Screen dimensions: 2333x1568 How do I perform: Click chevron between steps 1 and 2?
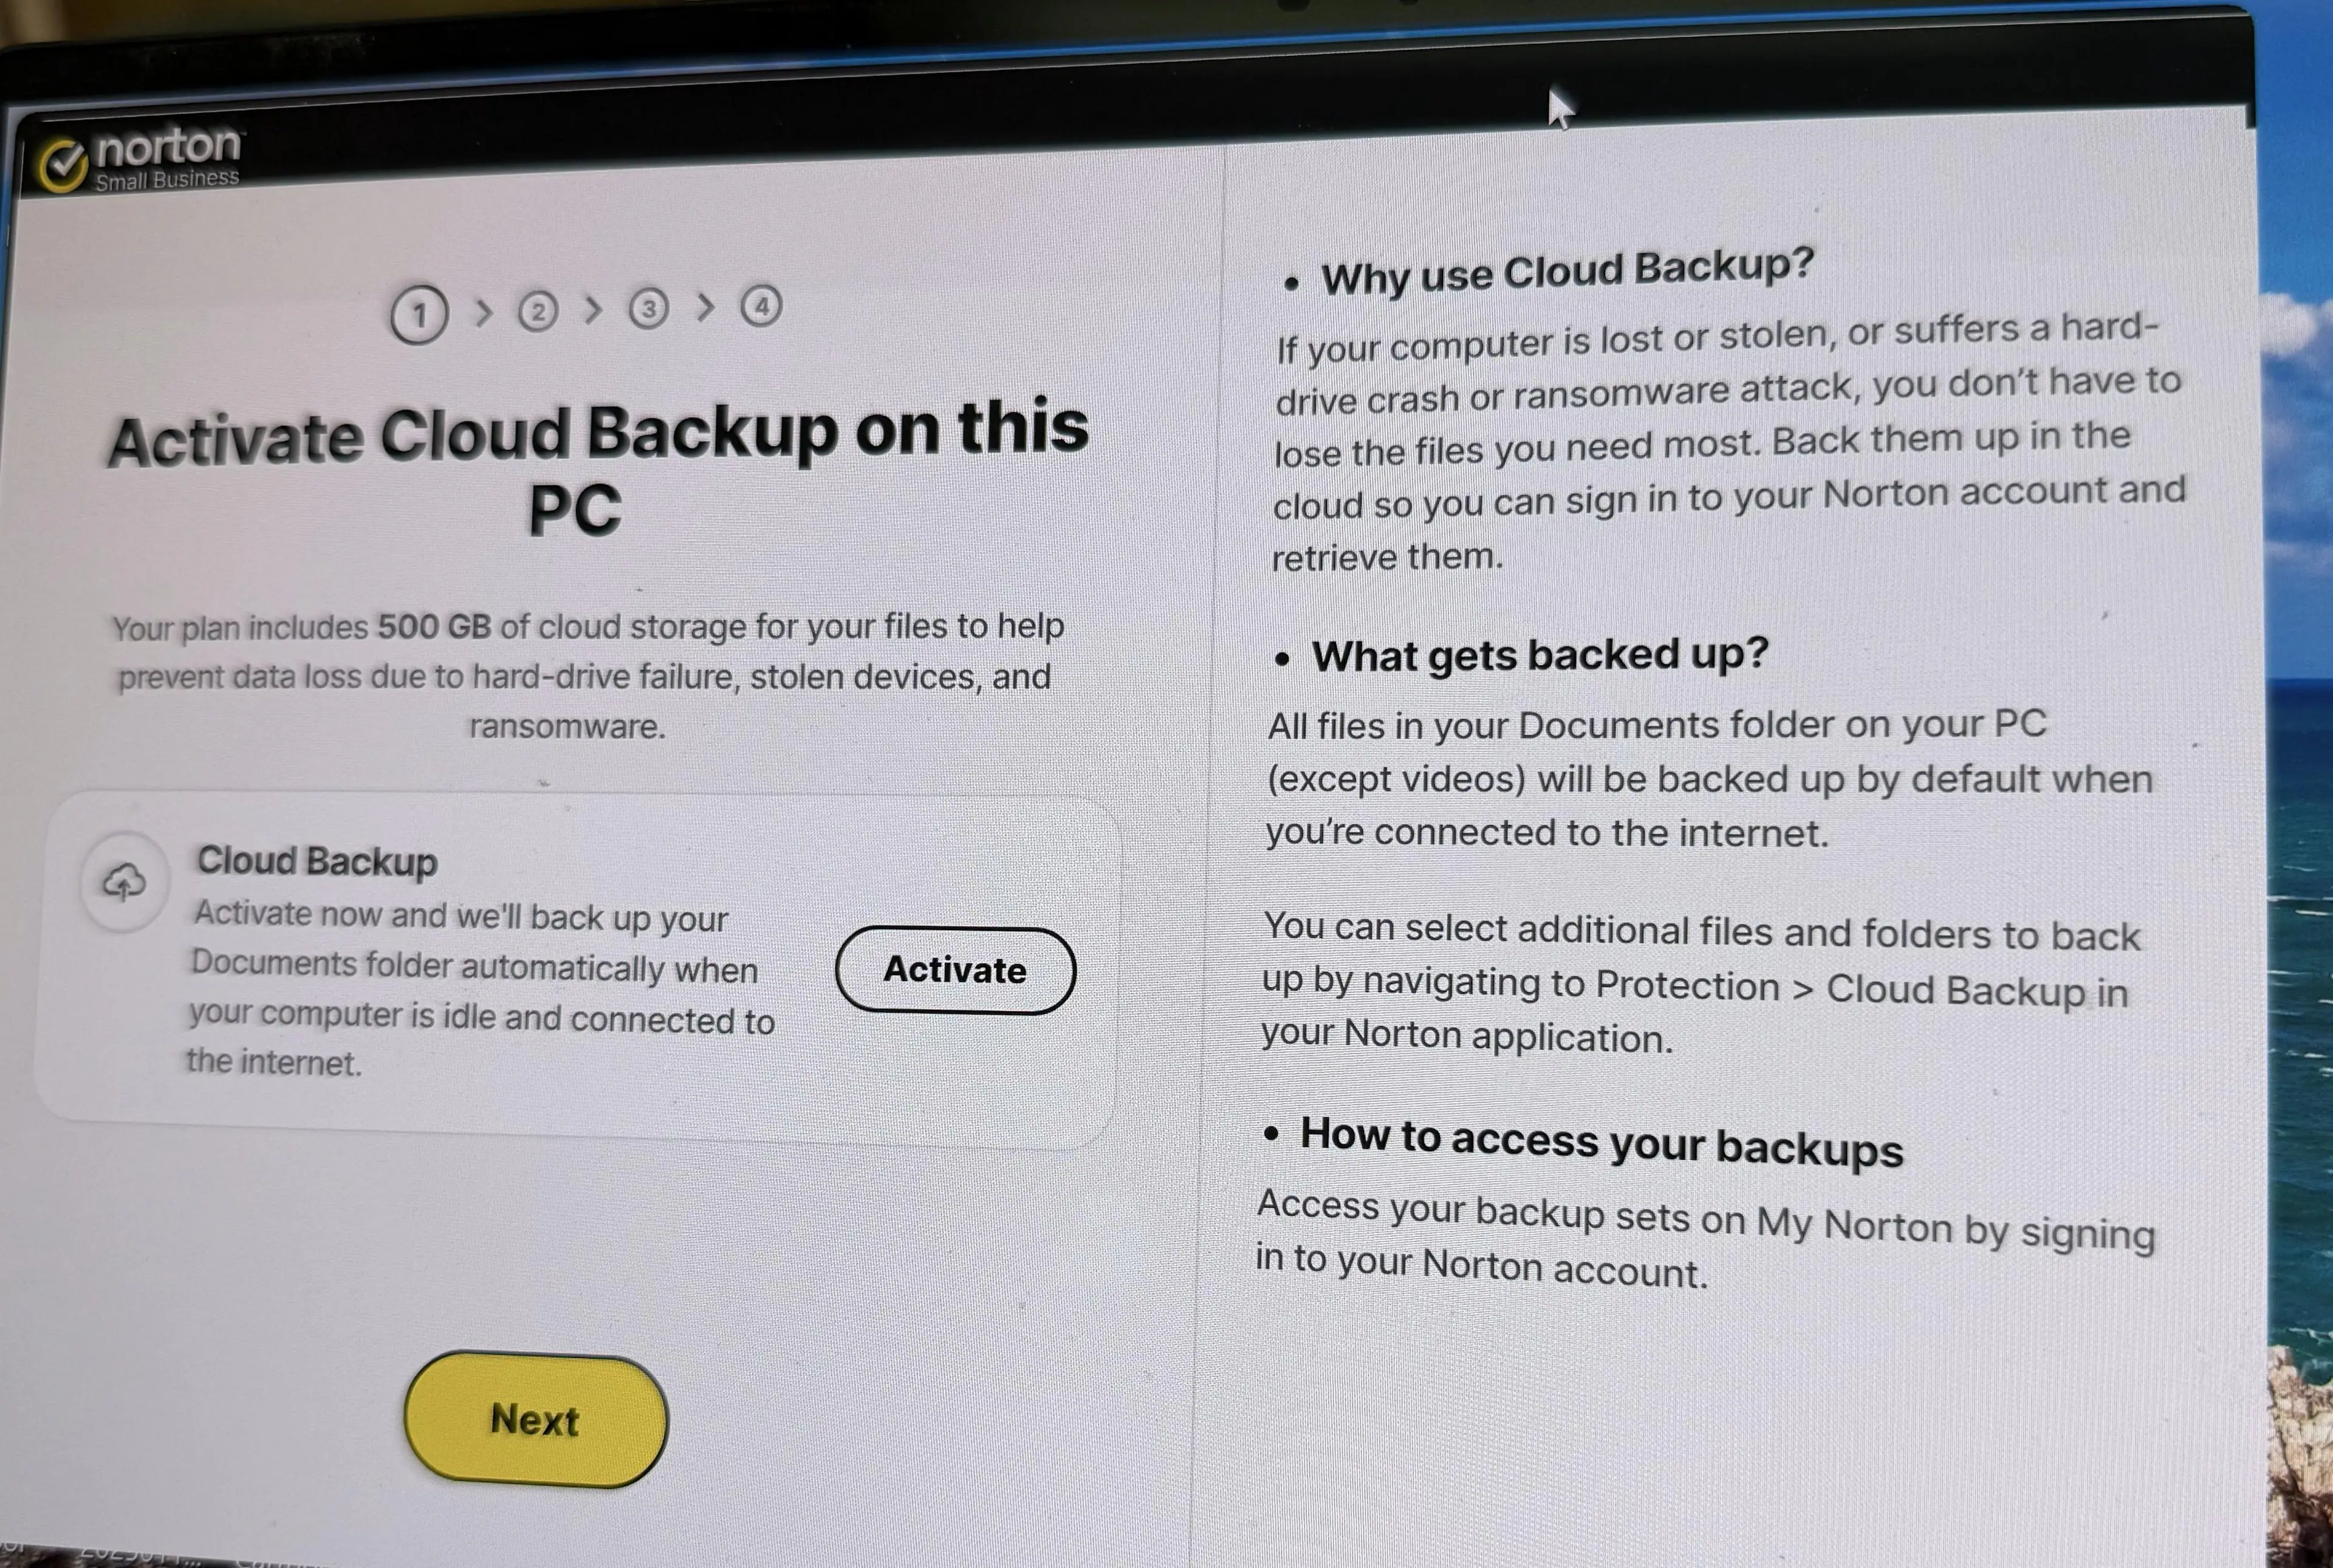[484, 313]
